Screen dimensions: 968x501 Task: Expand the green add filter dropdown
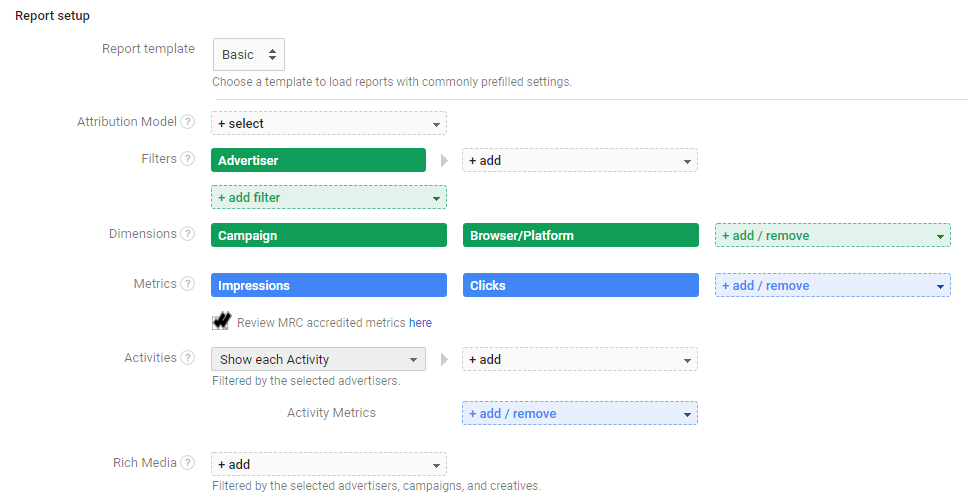[x=329, y=197]
